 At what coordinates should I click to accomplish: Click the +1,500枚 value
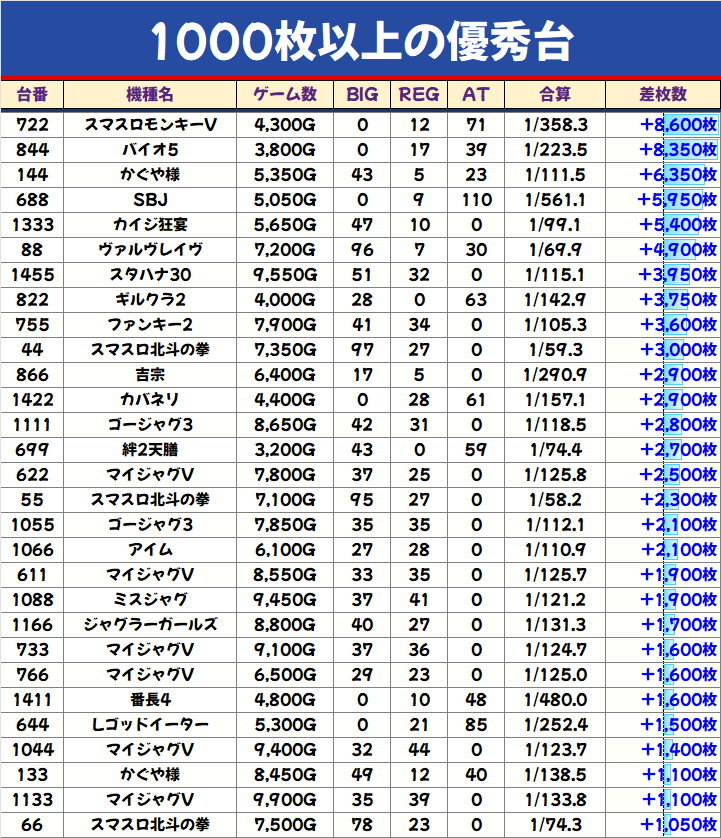678,725
